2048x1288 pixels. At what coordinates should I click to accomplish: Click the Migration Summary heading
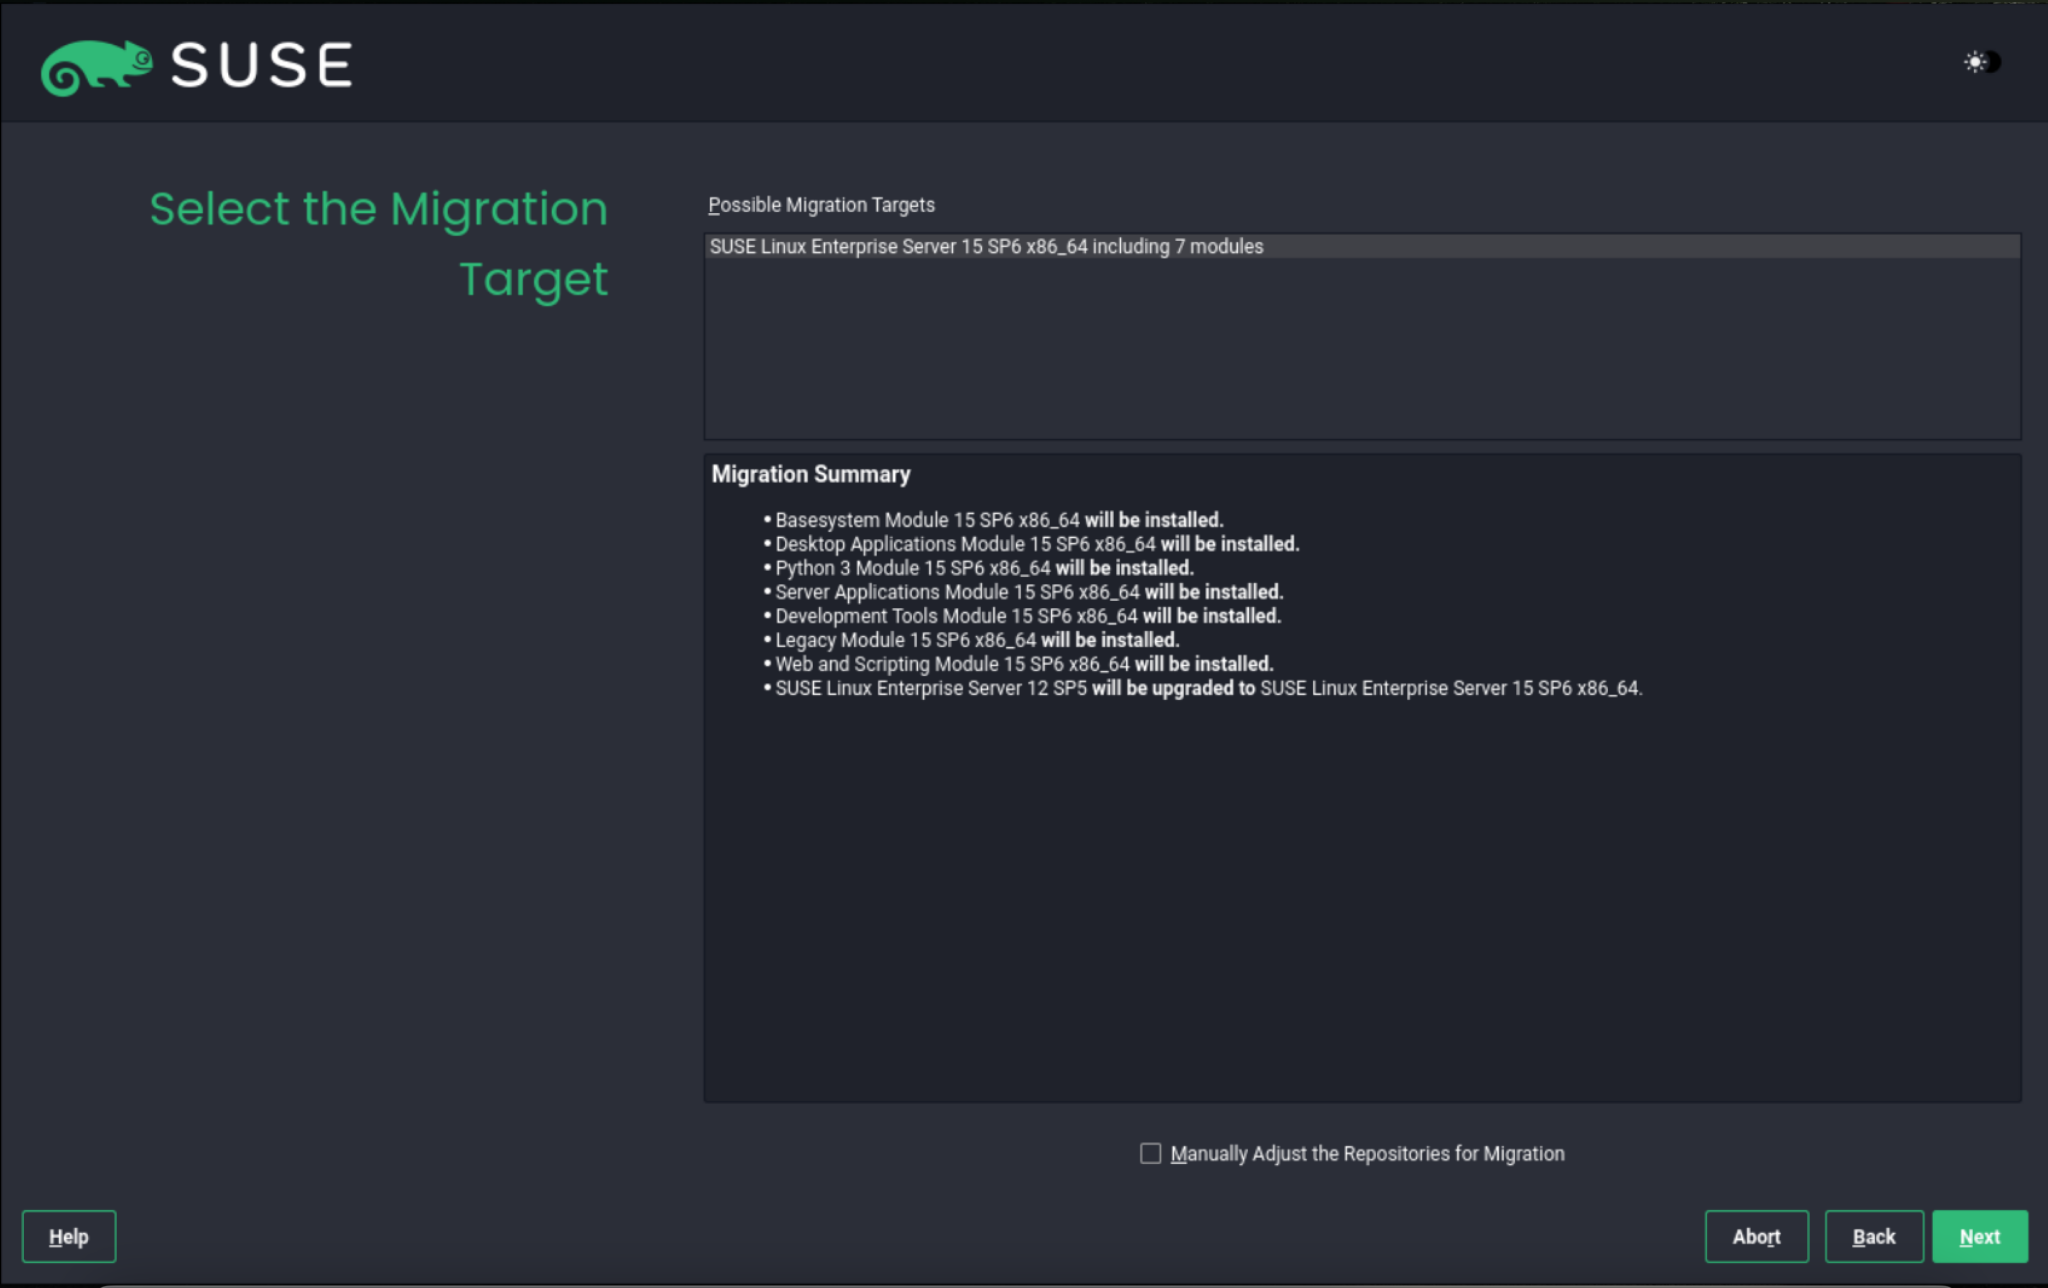coord(810,474)
